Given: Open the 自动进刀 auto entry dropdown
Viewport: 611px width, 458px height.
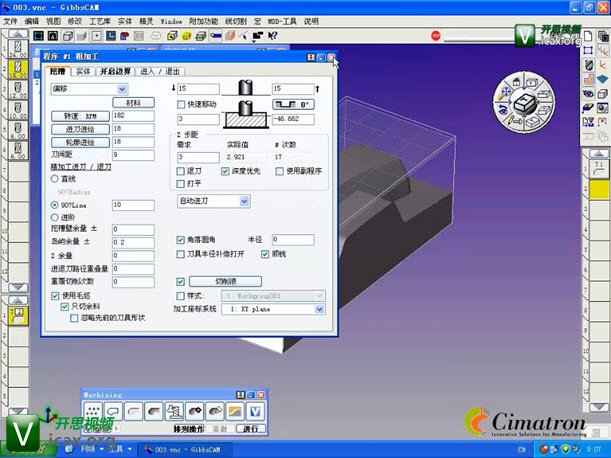Looking at the screenshot, I should point(244,201).
